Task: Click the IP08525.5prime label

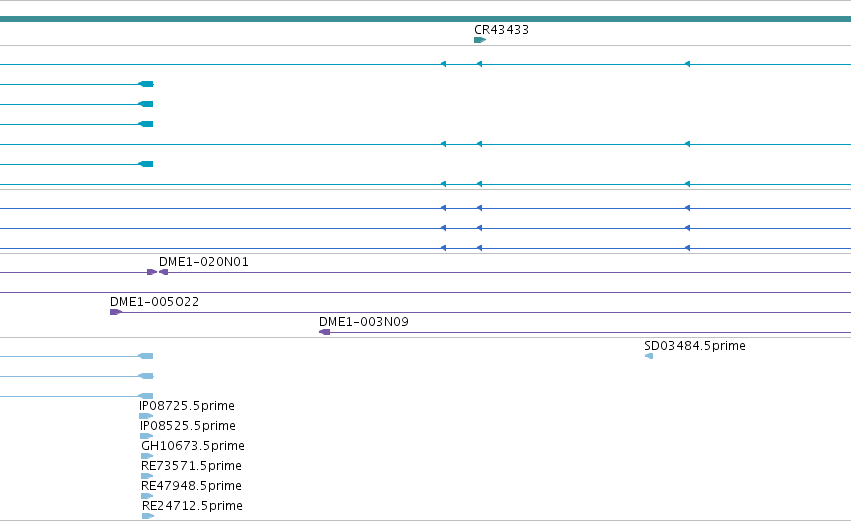Action: 188,426
